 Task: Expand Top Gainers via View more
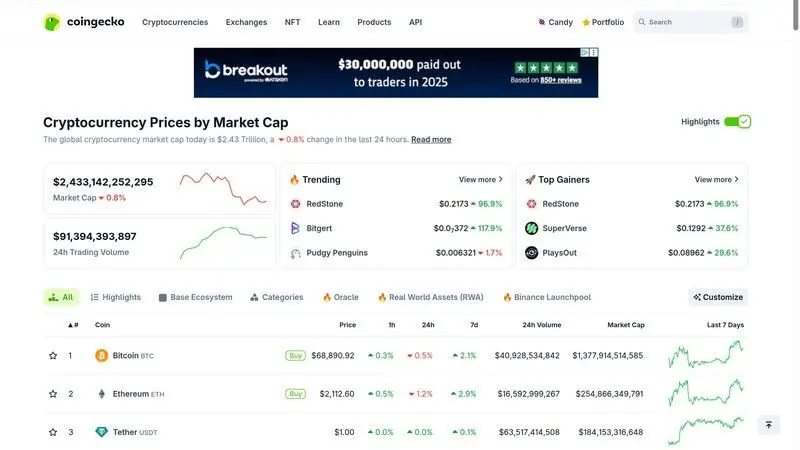[716, 180]
